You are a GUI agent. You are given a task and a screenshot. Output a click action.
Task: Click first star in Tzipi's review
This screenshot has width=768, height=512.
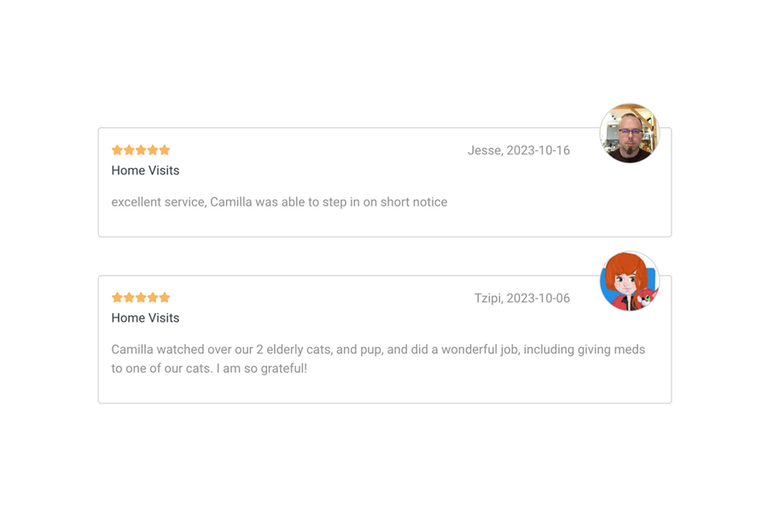tap(117, 297)
